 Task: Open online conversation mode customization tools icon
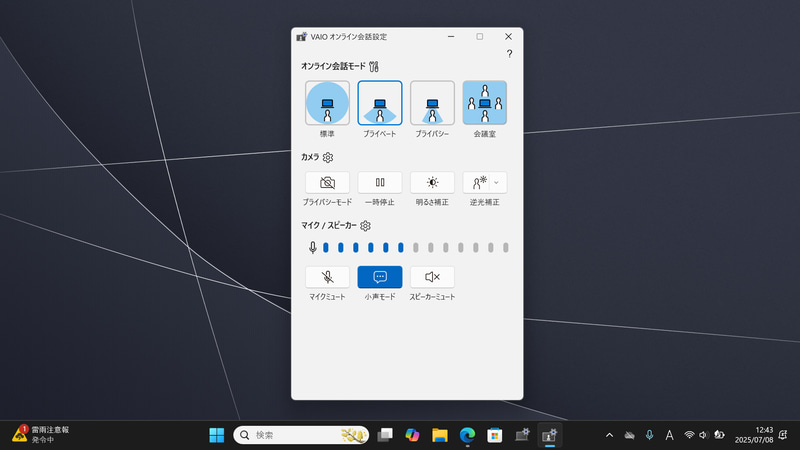pyautogui.click(x=374, y=66)
